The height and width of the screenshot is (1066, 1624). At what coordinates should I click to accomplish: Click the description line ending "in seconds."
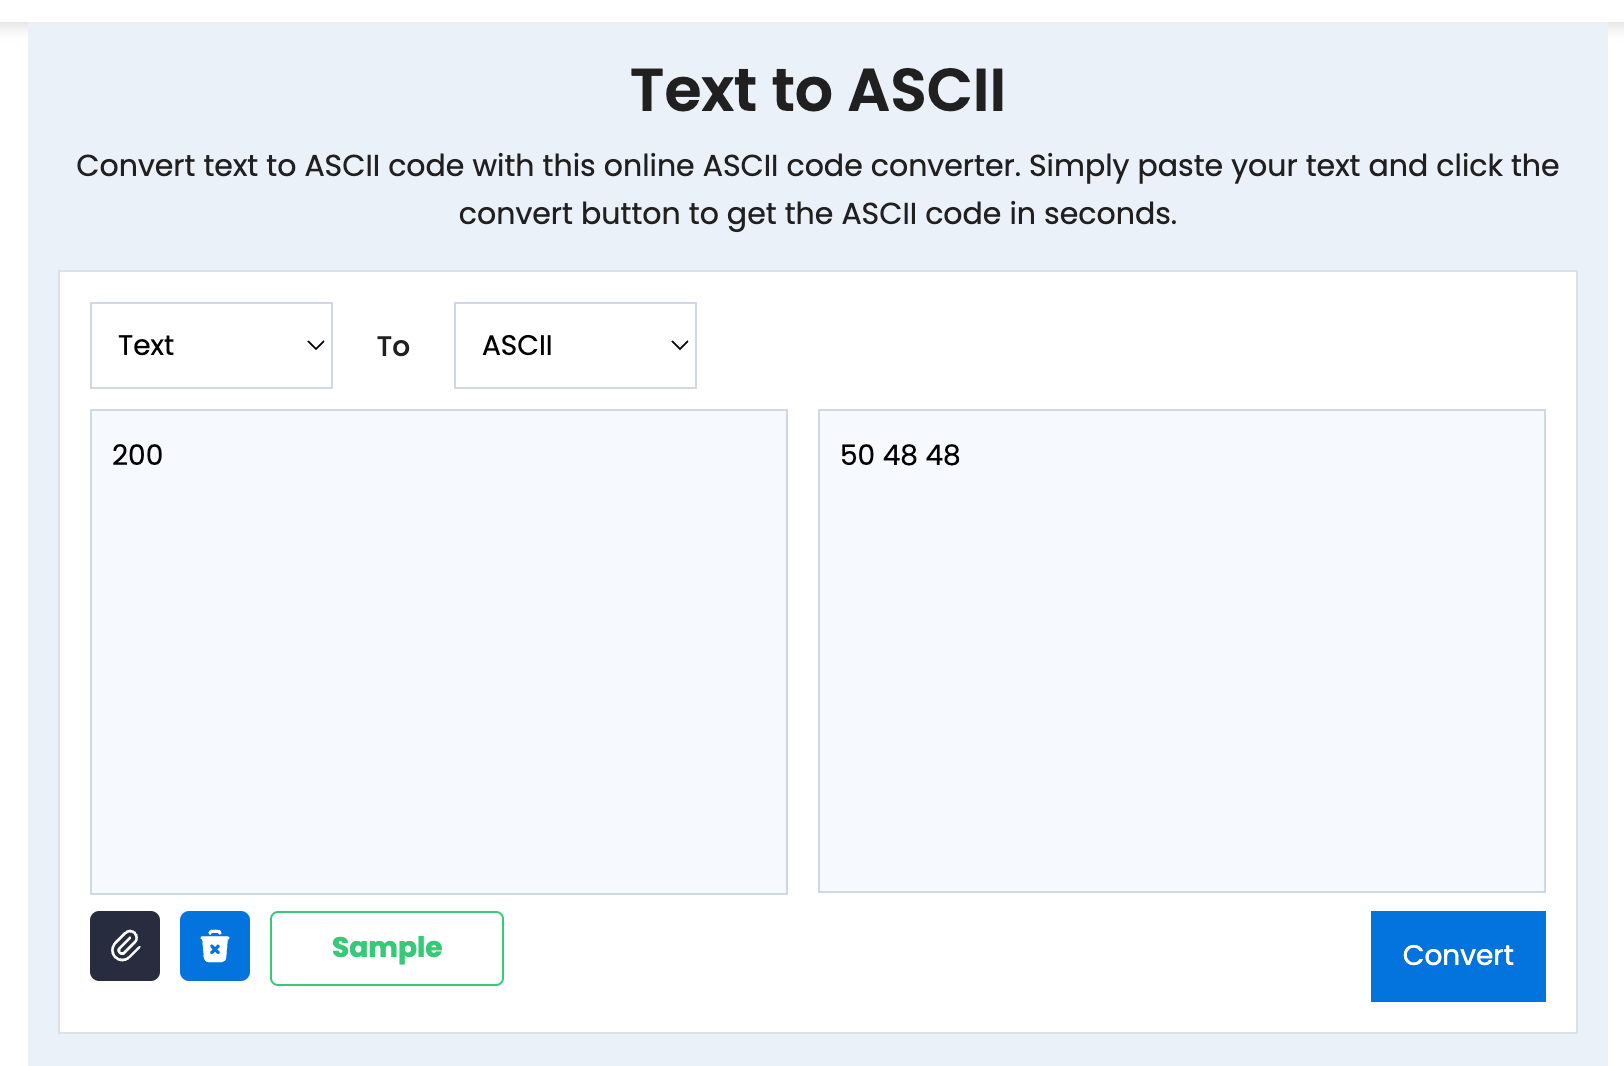pos(817,214)
